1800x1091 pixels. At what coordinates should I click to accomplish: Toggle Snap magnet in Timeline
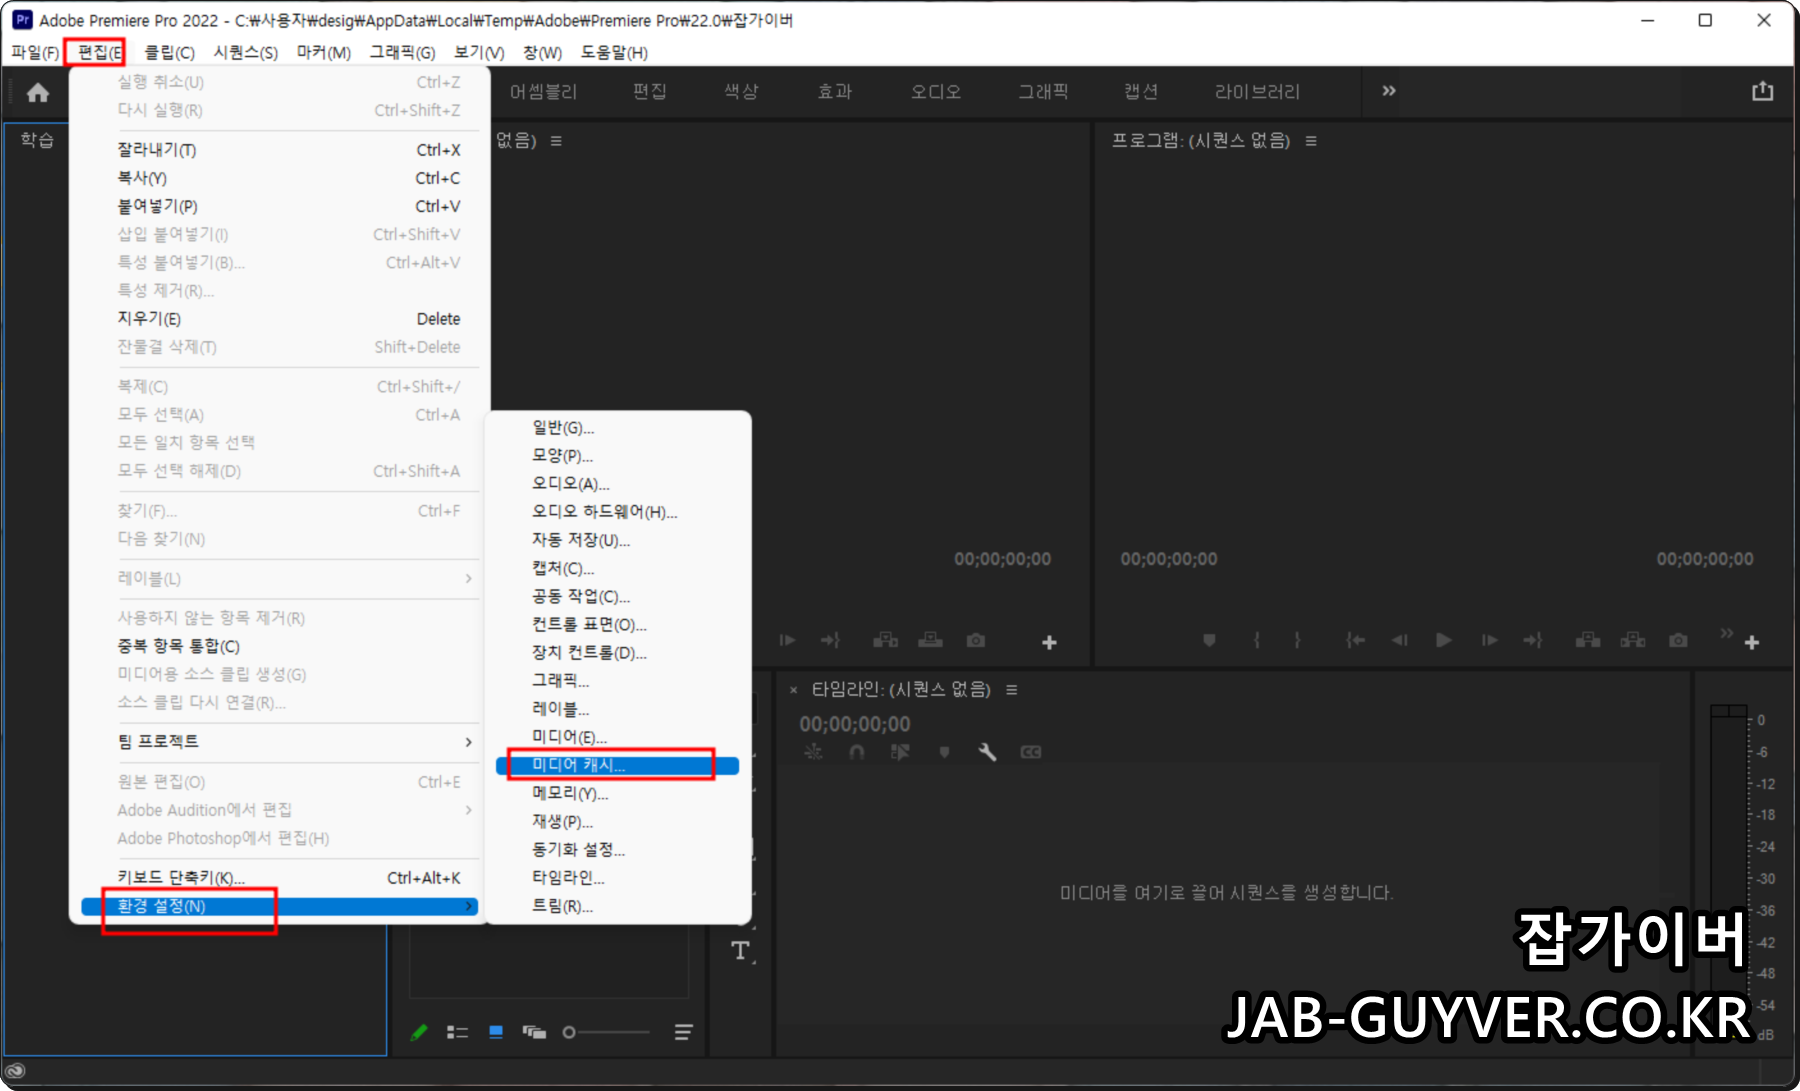coord(857,752)
